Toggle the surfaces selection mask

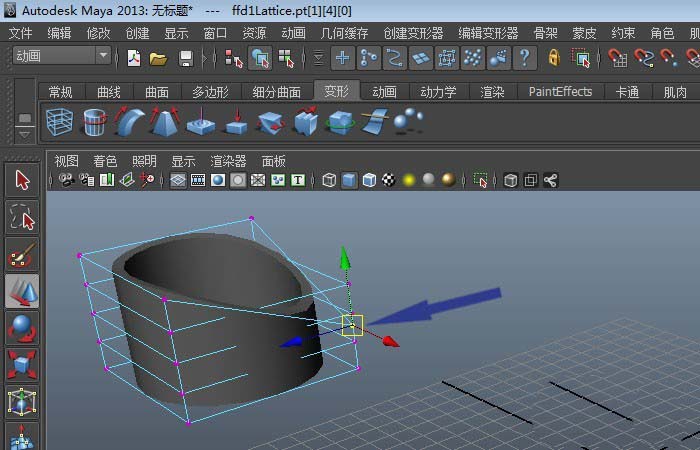(421, 58)
